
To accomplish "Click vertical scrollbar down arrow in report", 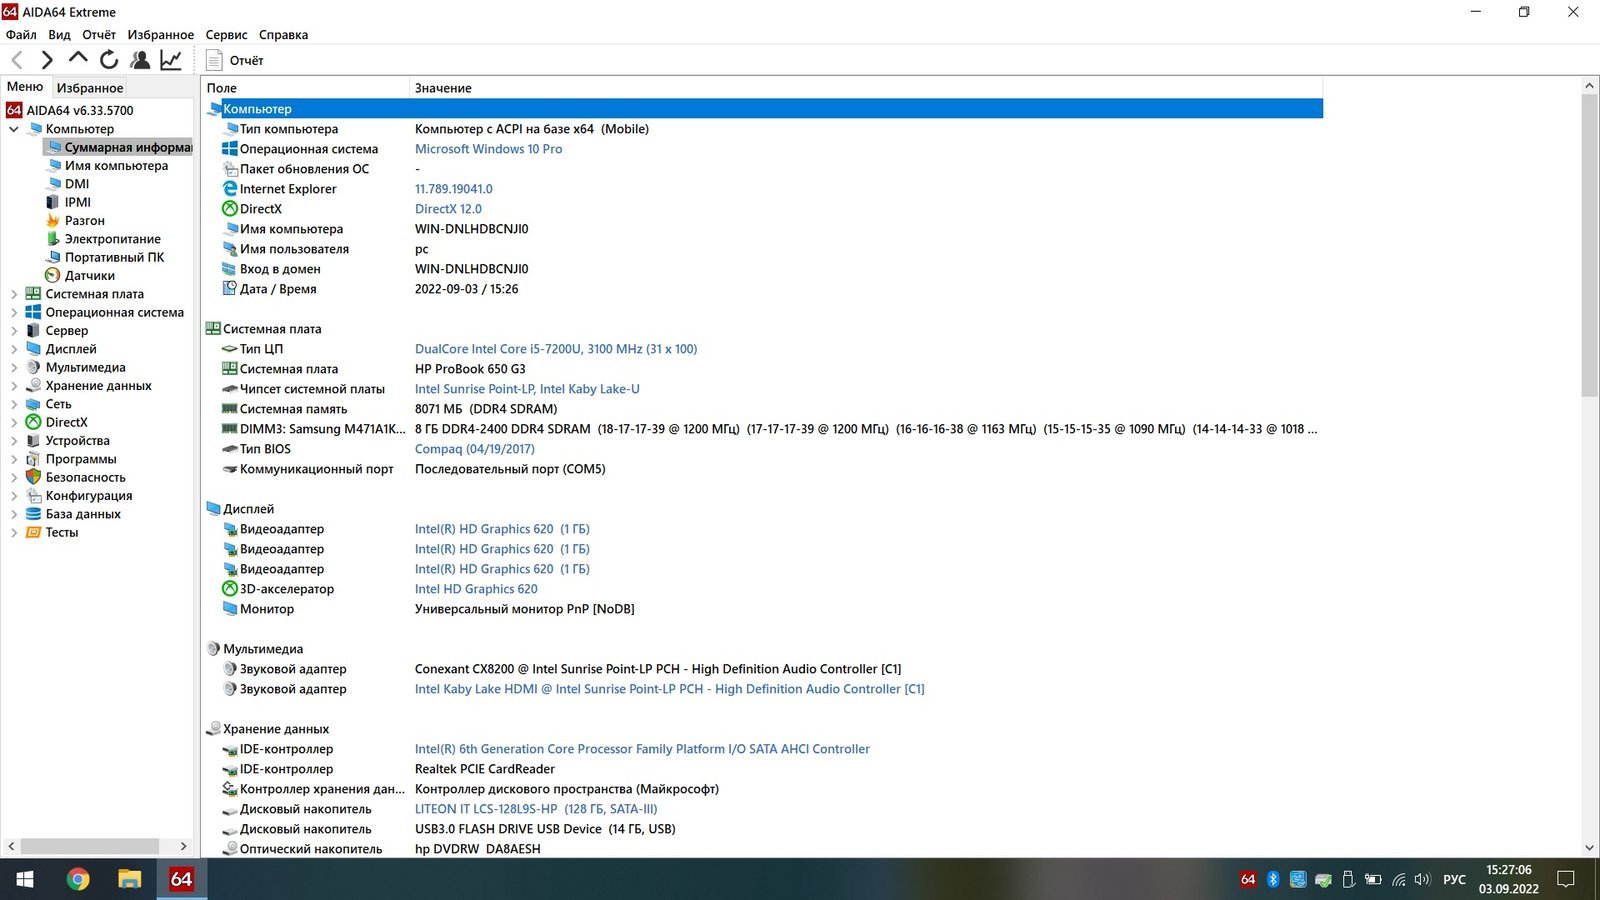I will pos(1589,847).
